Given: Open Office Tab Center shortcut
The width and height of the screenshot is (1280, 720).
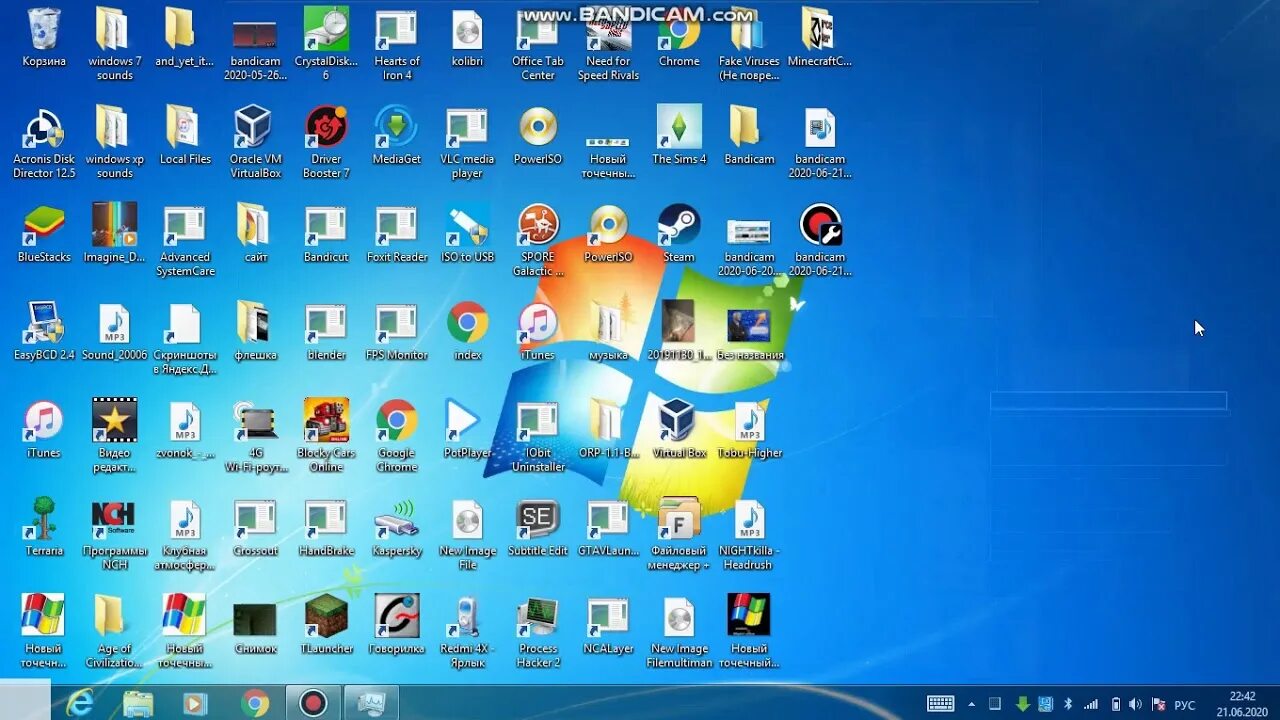Looking at the screenshot, I should (x=538, y=30).
